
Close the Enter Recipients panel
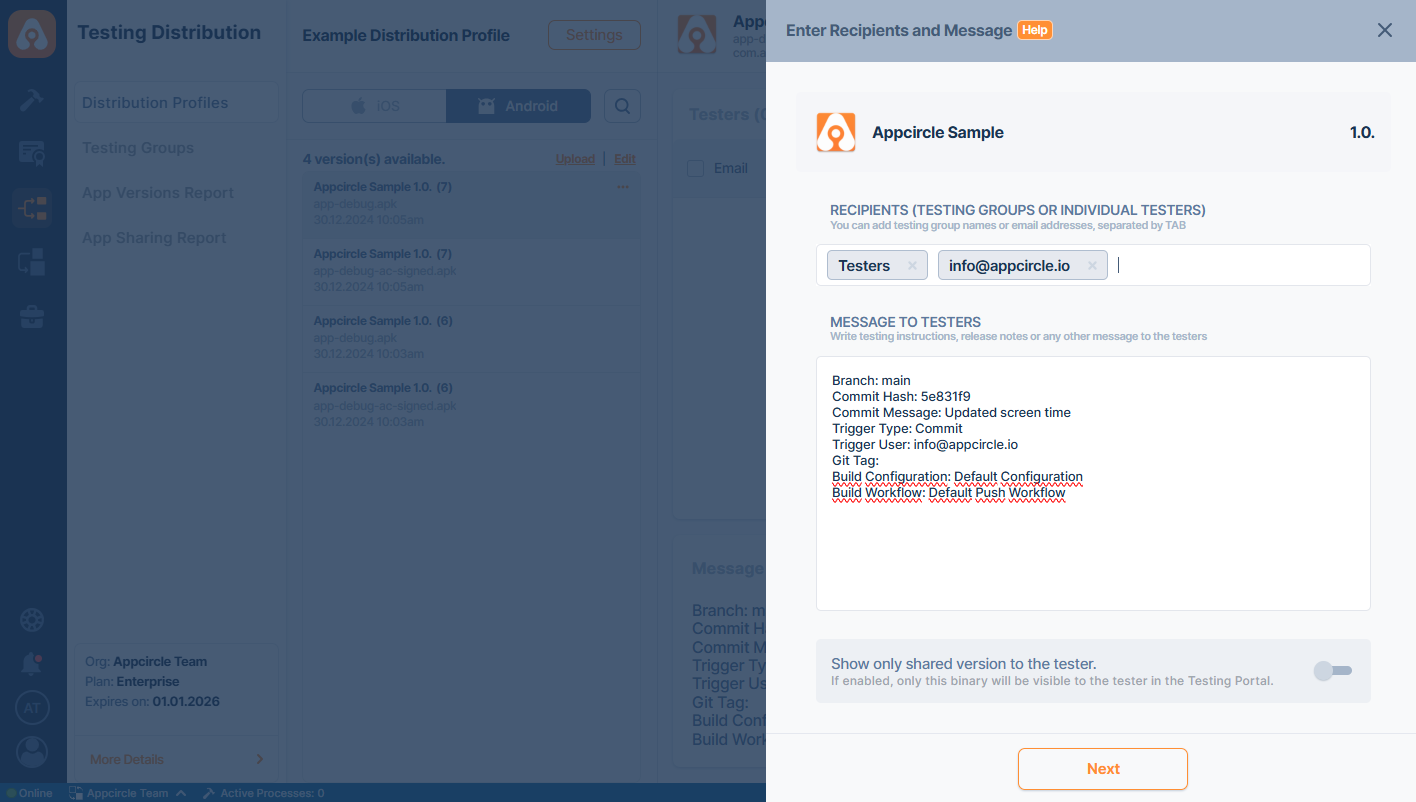click(x=1384, y=30)
